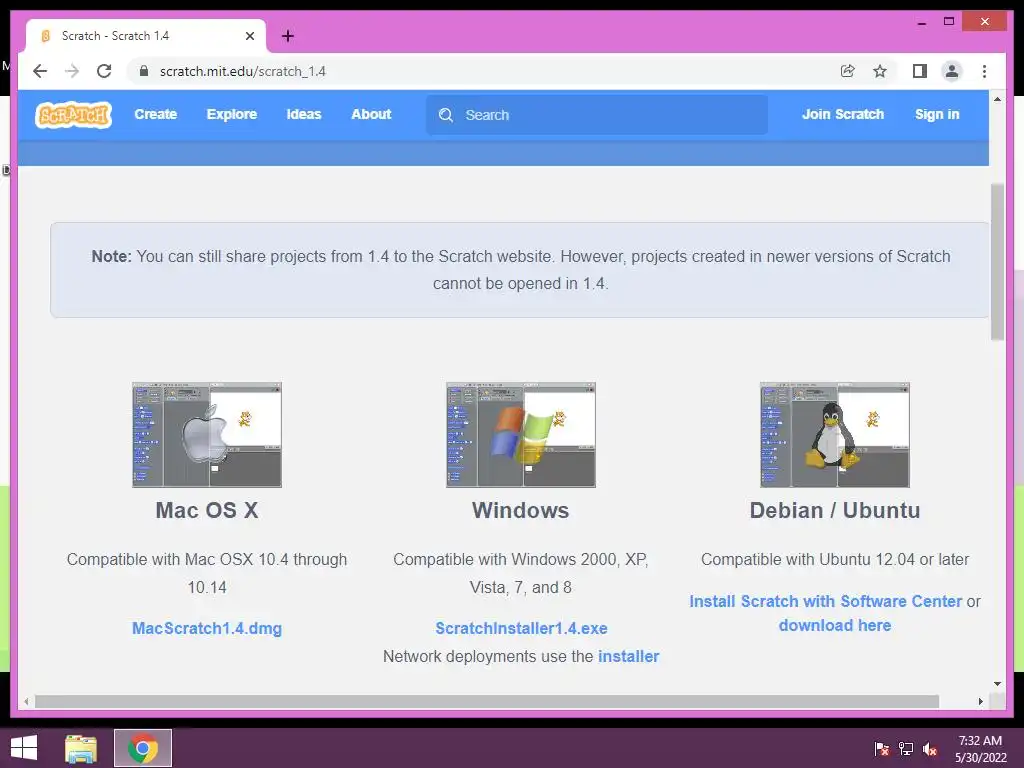Image resolution: width=1024 pixels, height=768 pixels.
Task: Click the scroll down arrow
Action: (997, 684)
